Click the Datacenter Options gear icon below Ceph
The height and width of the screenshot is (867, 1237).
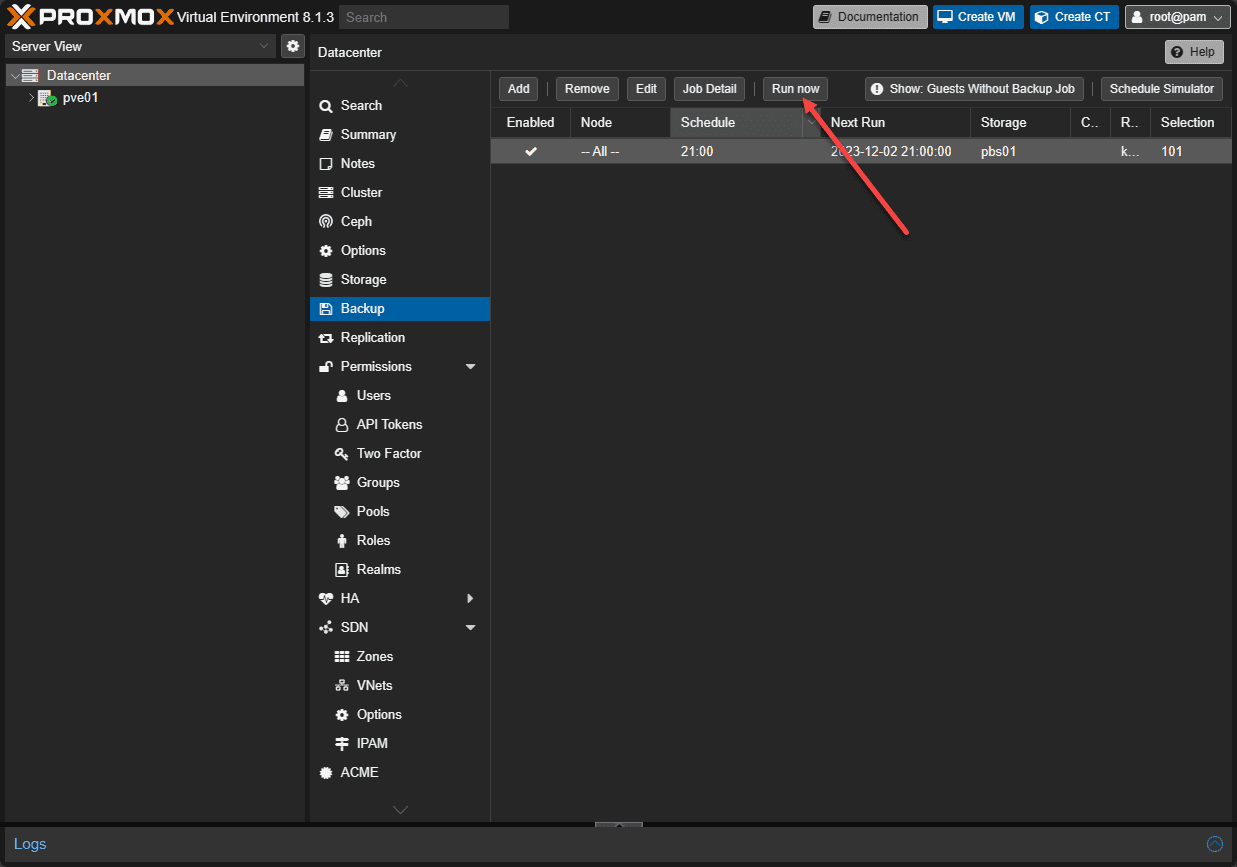[x=326, y=251]
